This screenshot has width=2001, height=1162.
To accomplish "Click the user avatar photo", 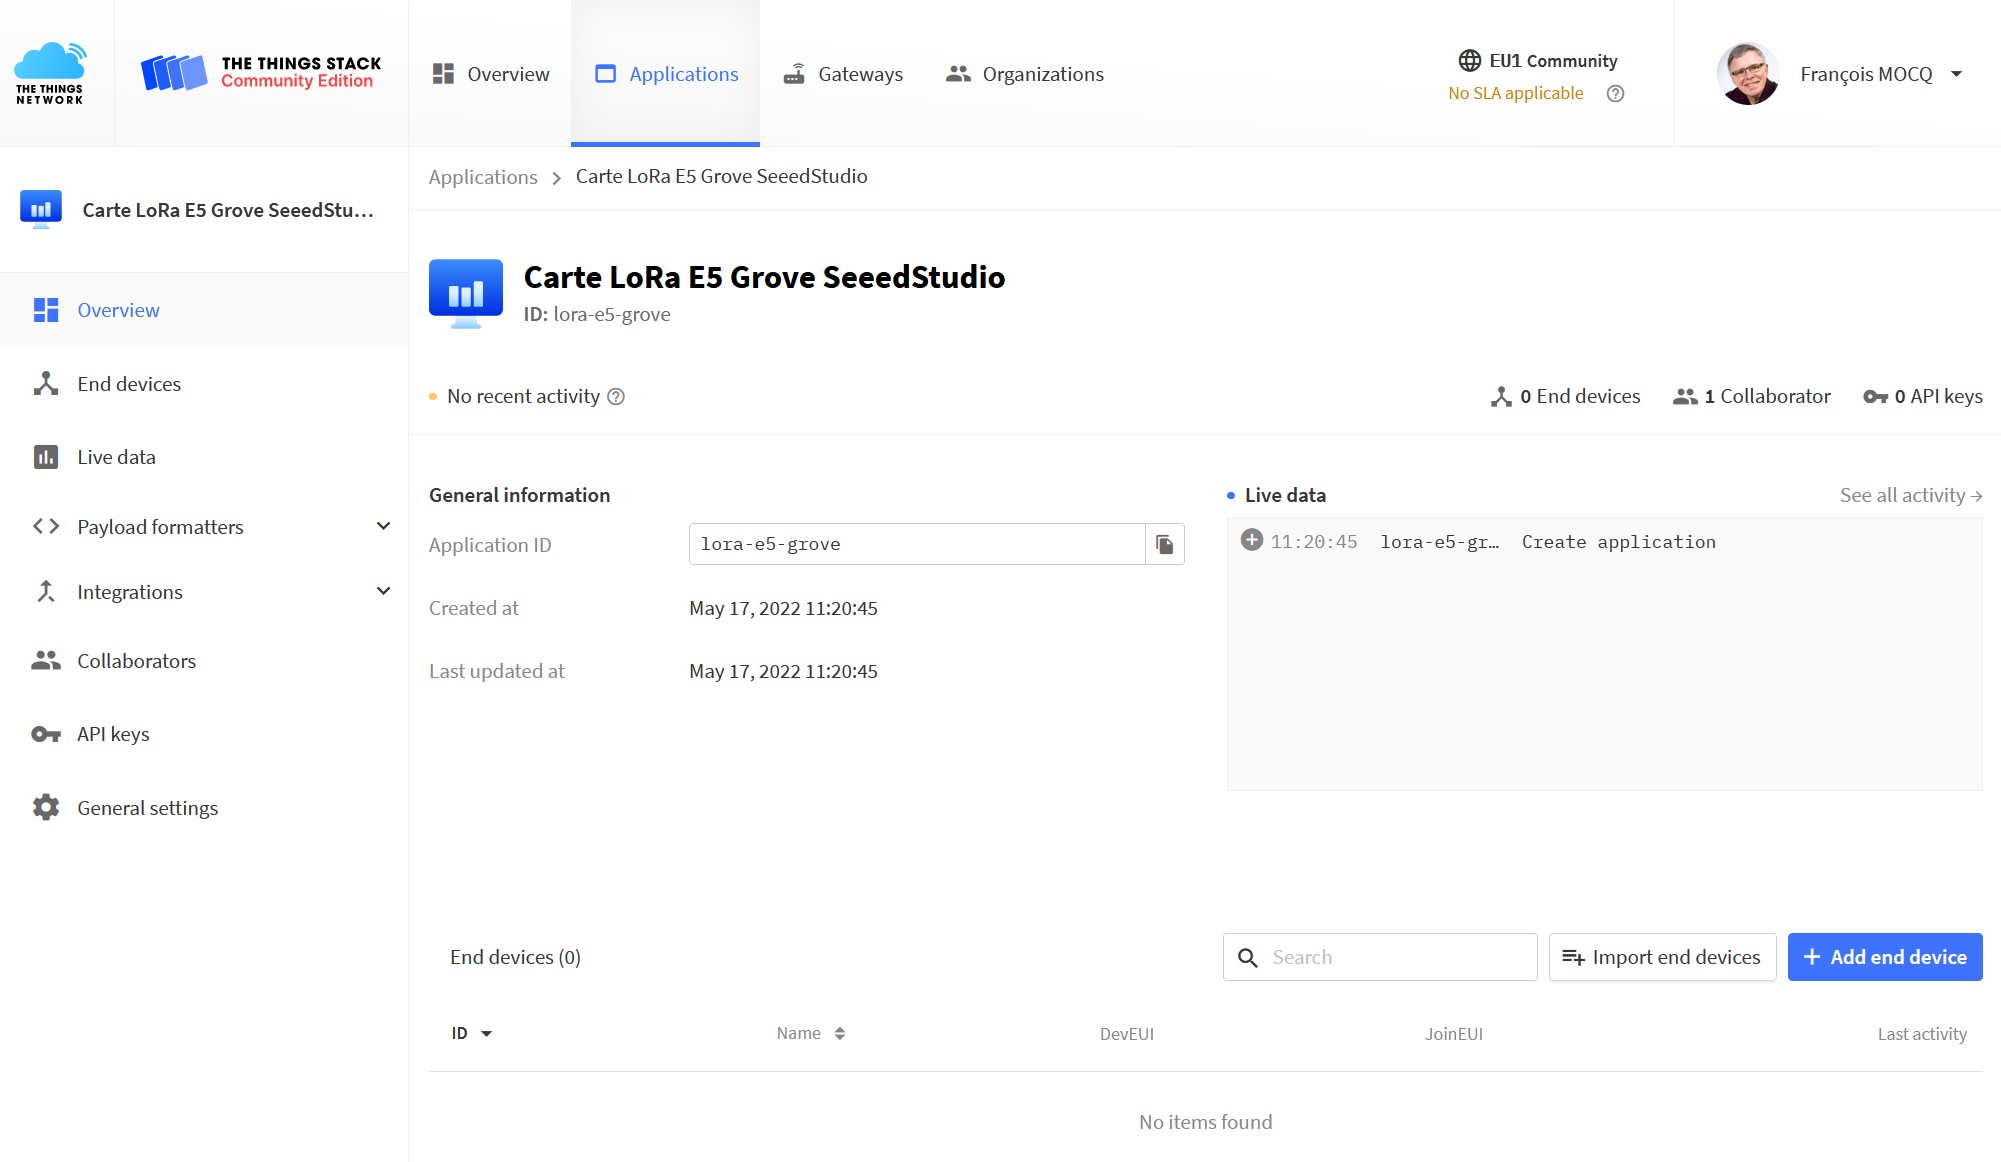I will coord(1748,73).
